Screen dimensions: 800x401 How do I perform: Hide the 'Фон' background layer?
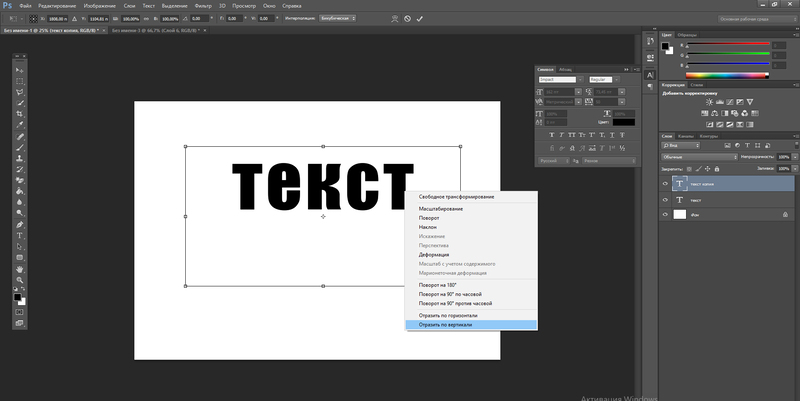[x=665, y=215]
